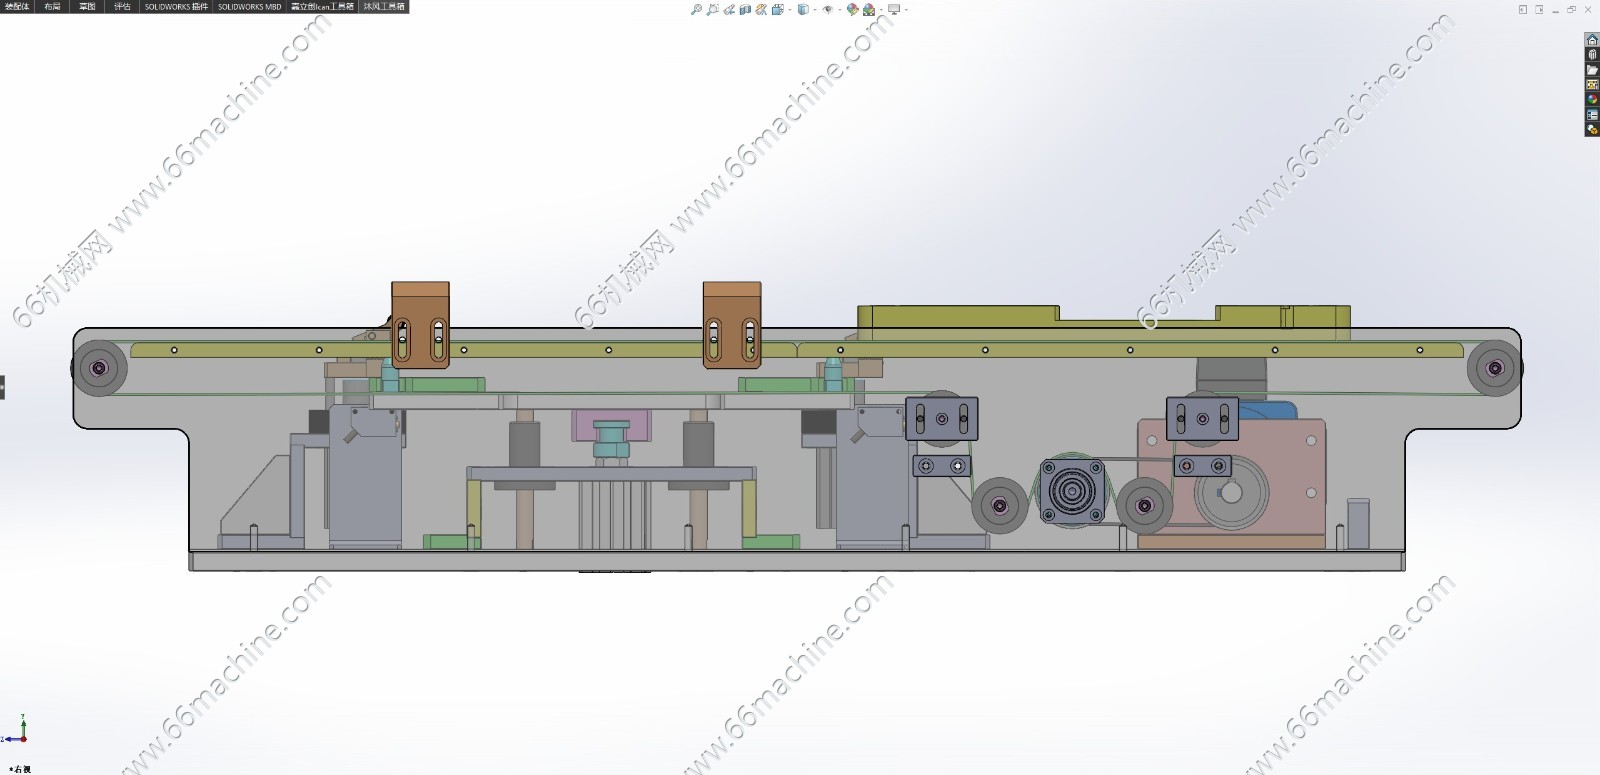Select the 评估 tab
Viewport: 1600px width, 775px height.
point(122,6)
